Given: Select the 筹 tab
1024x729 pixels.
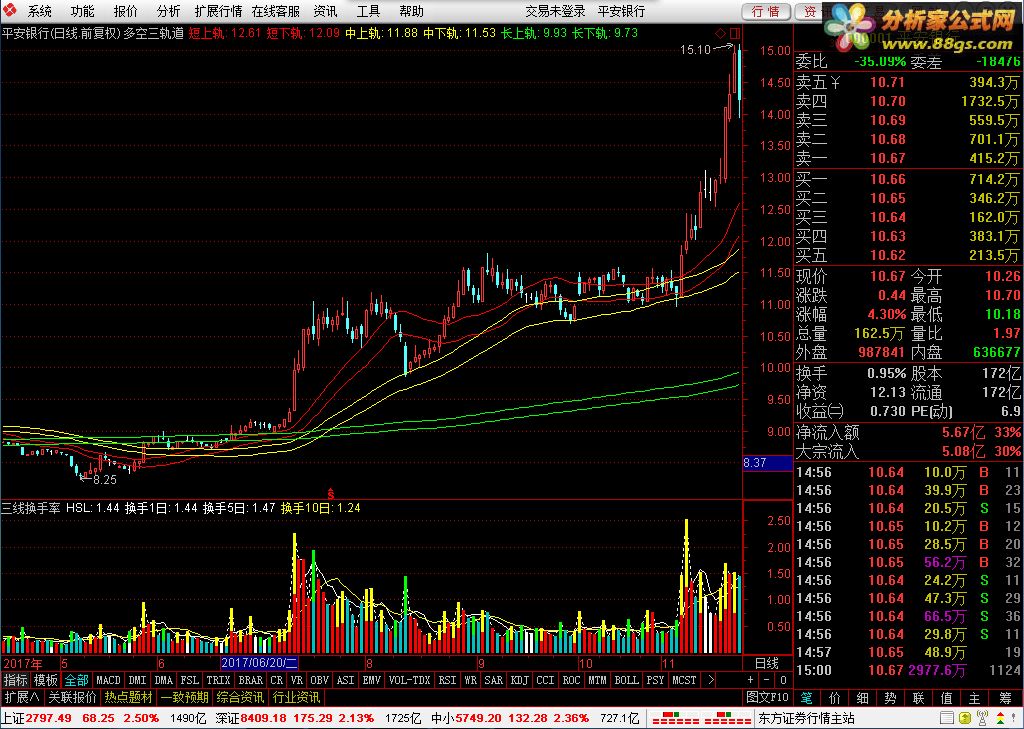Looking at the screenshot, I should (x=1005, y=698).
